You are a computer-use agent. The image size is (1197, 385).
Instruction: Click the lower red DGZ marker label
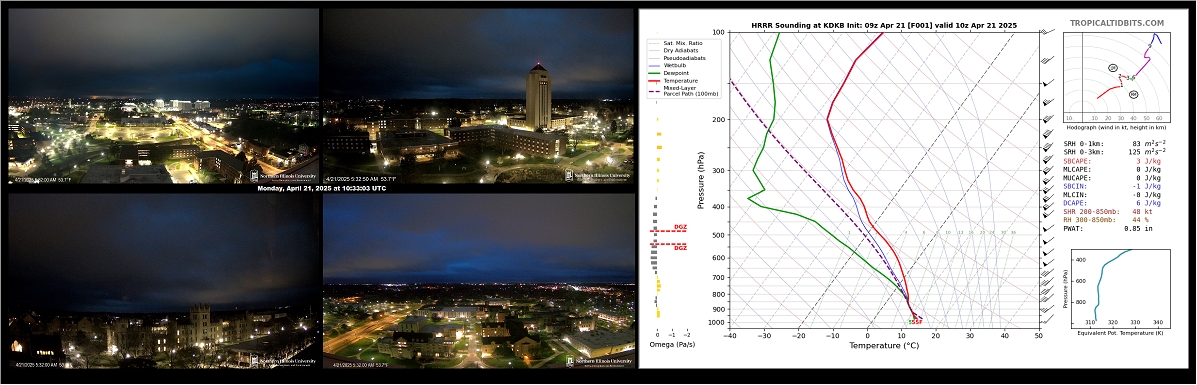(x=681, y=248)
